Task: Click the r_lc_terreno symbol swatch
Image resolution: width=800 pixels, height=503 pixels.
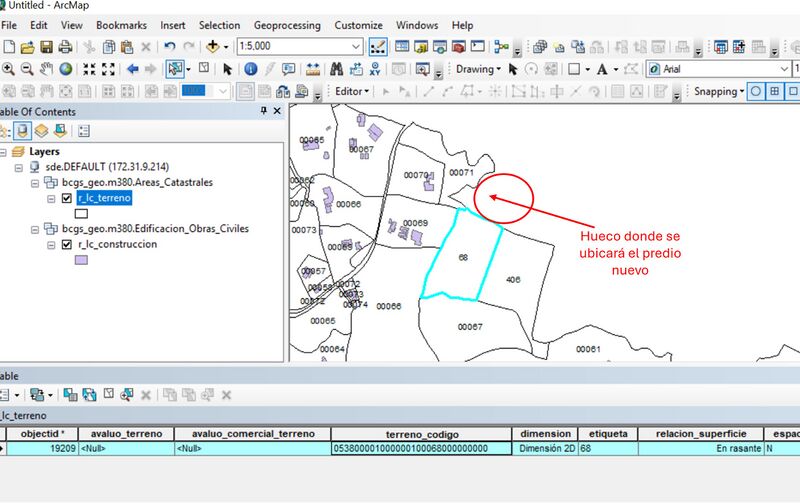Action: coord(81,213)
